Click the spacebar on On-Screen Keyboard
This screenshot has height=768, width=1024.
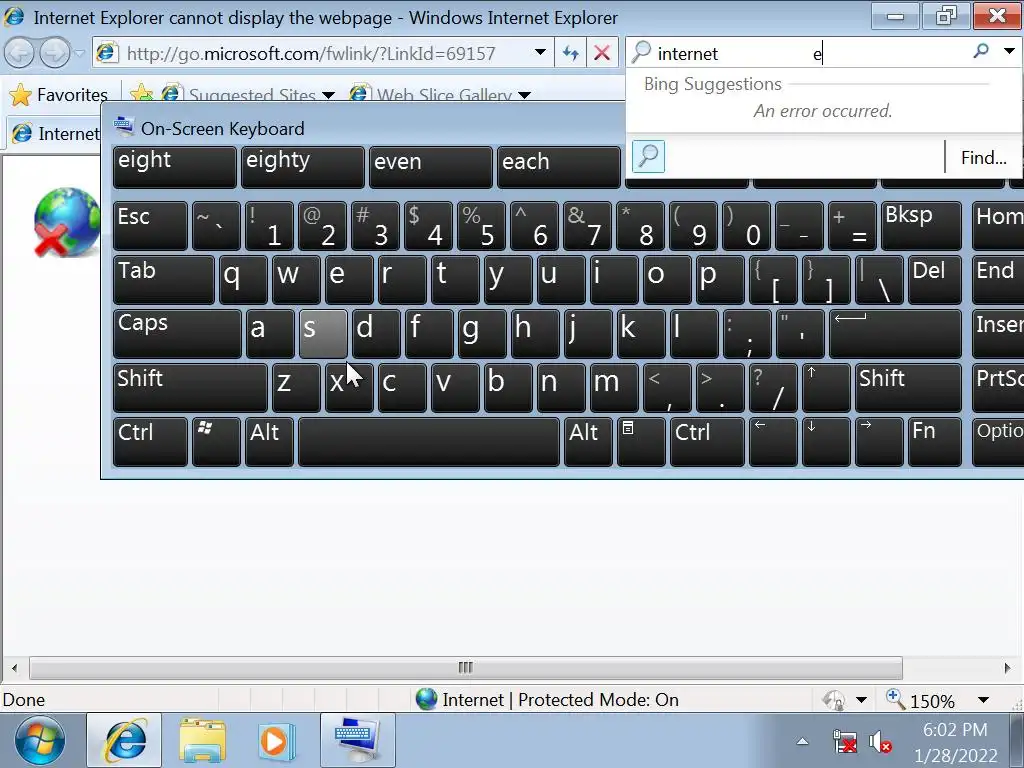coord(429,442)
